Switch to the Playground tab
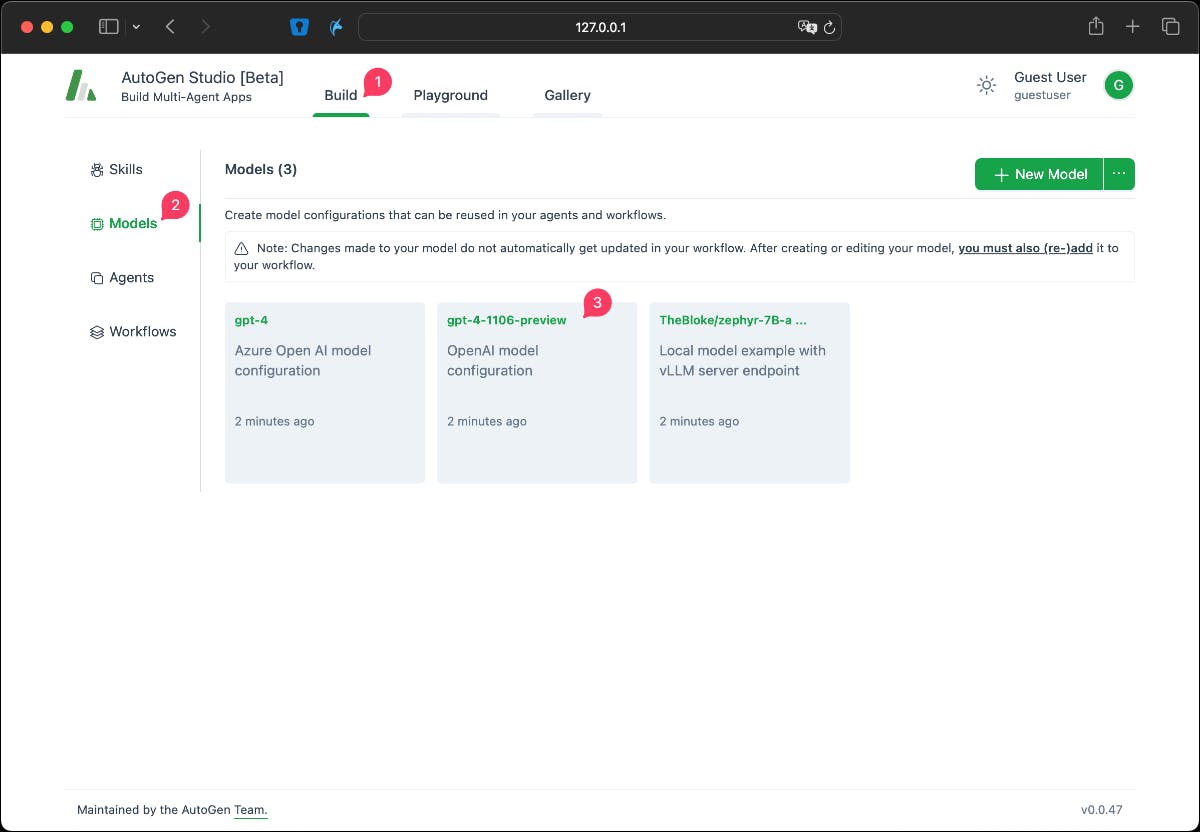Image resolution: width=1200 pixels, height=832 pixels. click(x=451, y=95)
